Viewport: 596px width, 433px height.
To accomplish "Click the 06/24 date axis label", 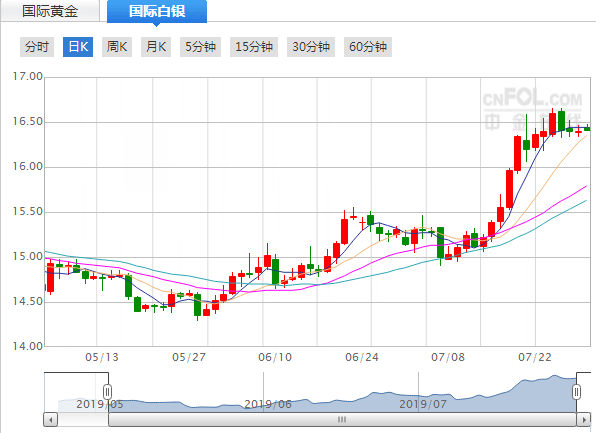I will pos(362,357).
